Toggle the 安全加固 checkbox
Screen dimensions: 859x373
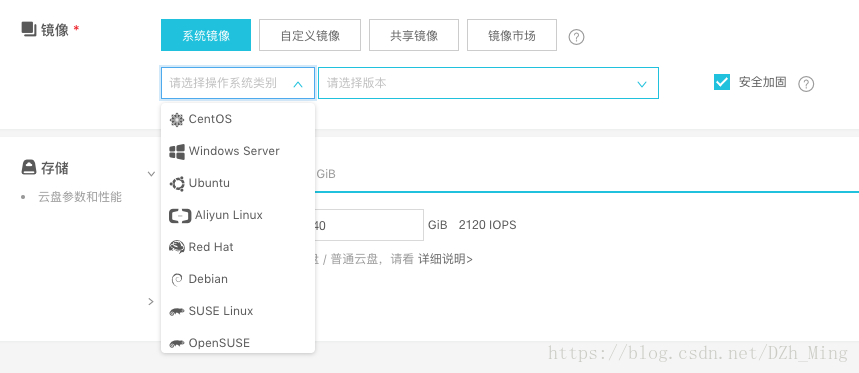(x=722, y=82)
